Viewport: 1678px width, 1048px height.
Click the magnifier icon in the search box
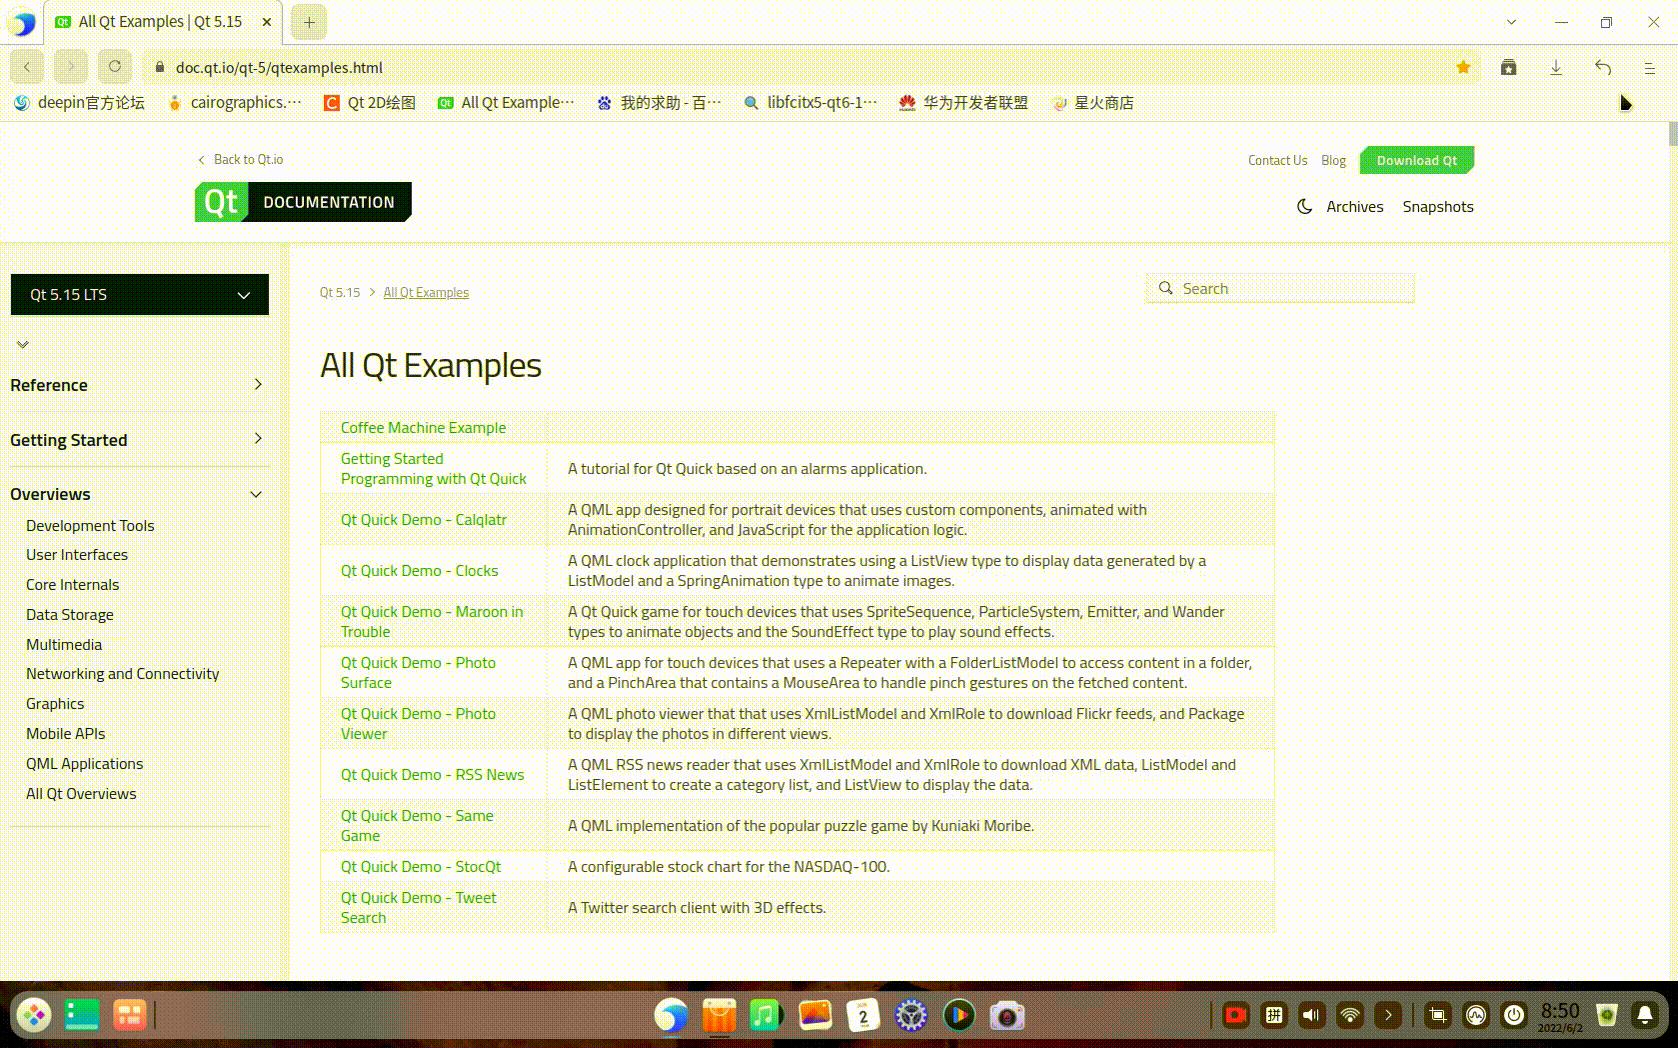1166,288
